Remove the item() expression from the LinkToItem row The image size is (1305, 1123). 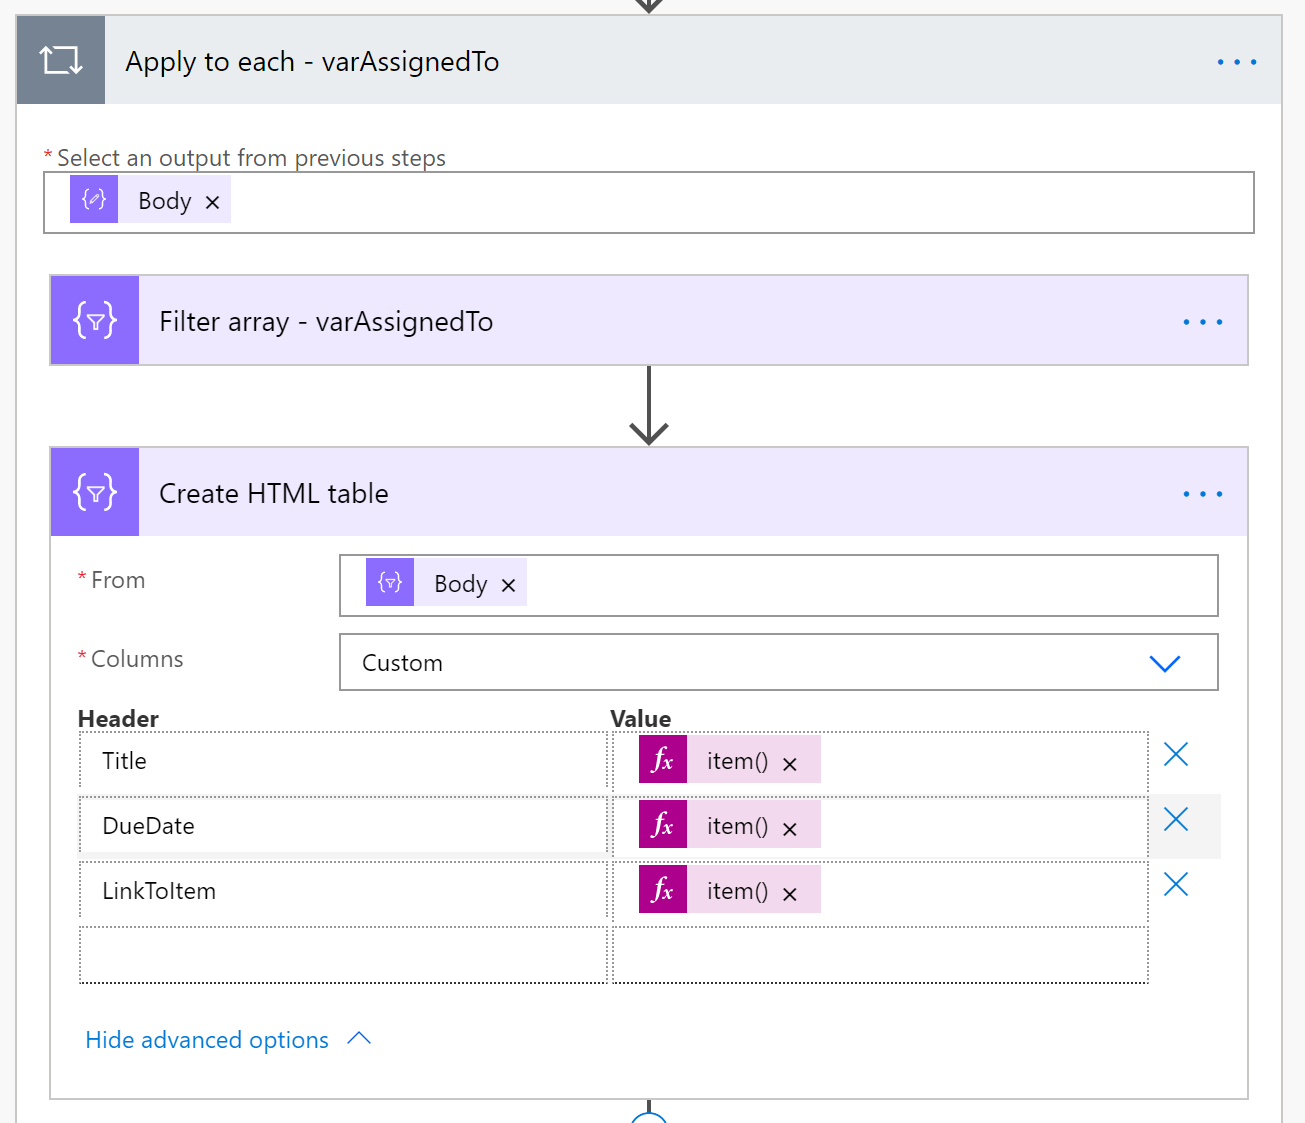tap(789, 891)
